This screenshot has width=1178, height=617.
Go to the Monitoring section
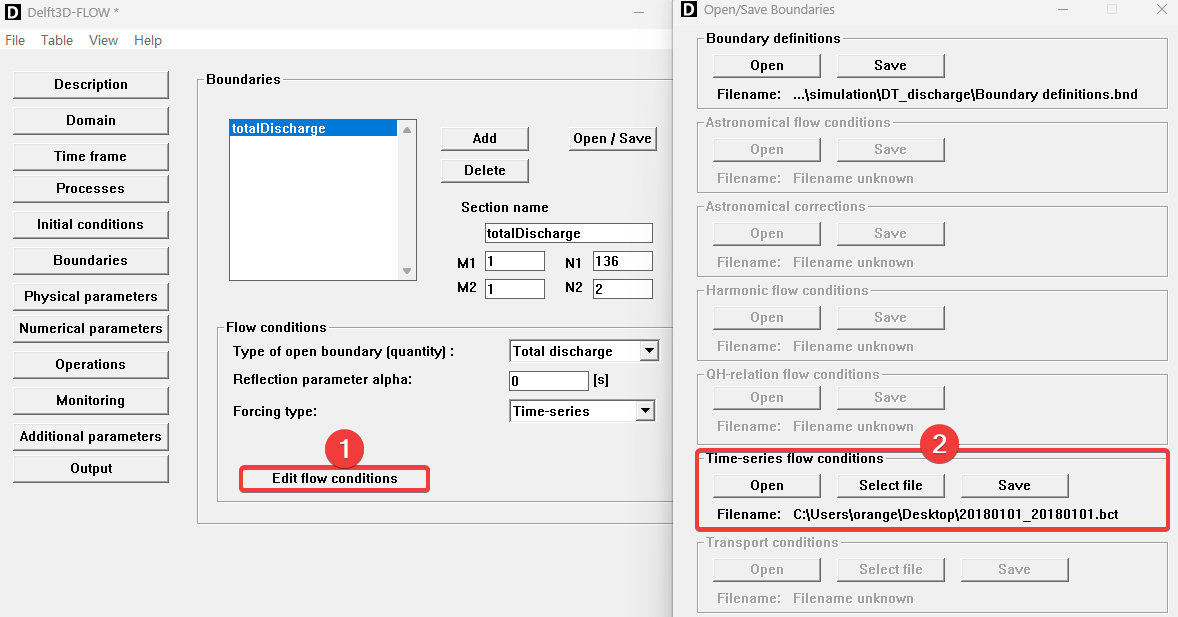[91, 401]
